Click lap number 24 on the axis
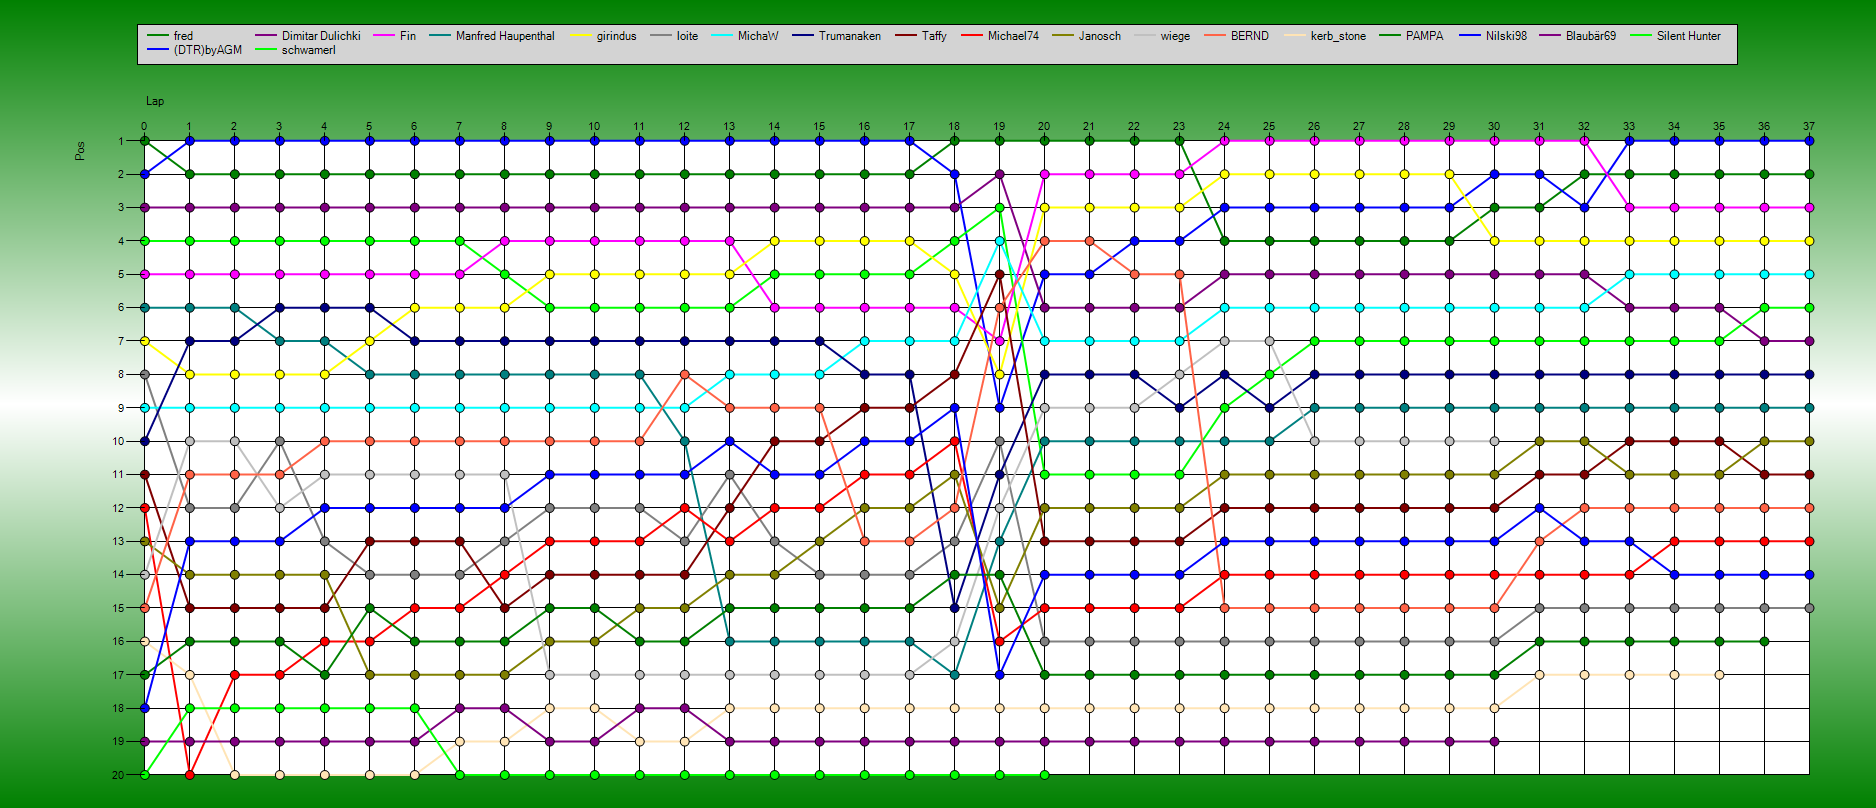 pyautogui.click(x=1224, y=127)
